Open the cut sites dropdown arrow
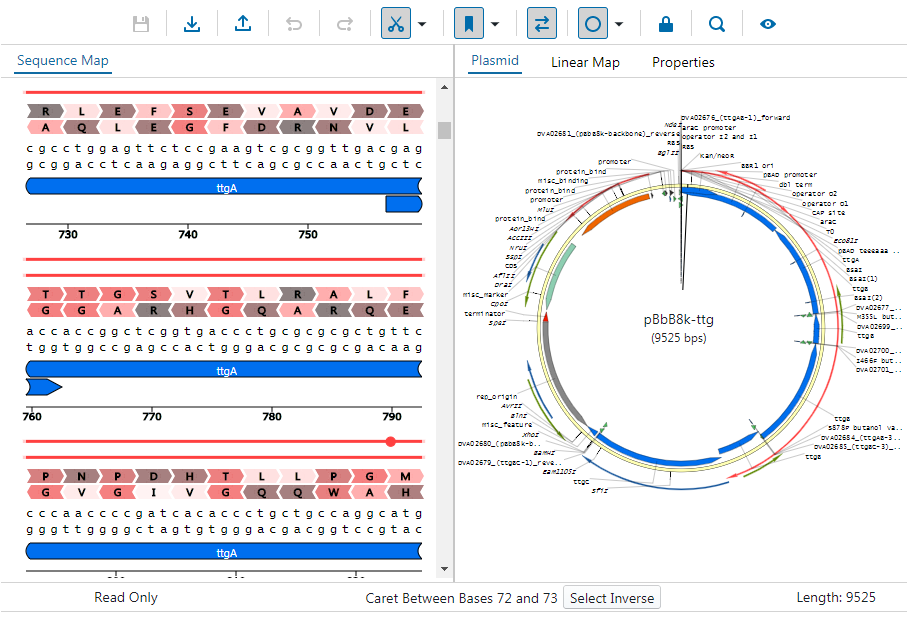This screenshot has height=621, width=913. [x=422, y=24]
